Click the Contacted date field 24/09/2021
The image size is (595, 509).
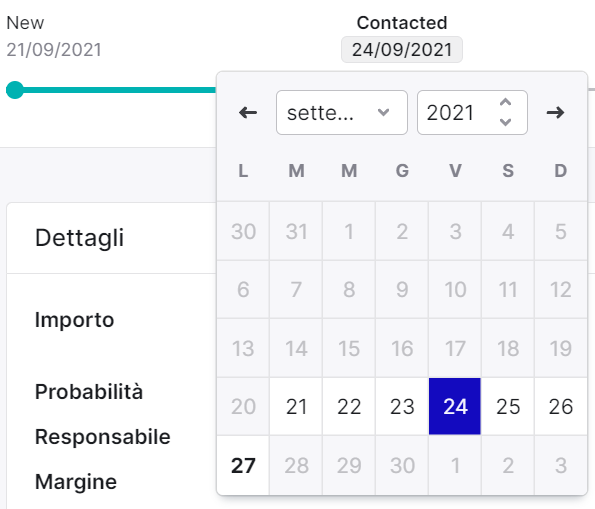(x=402, y=50)
